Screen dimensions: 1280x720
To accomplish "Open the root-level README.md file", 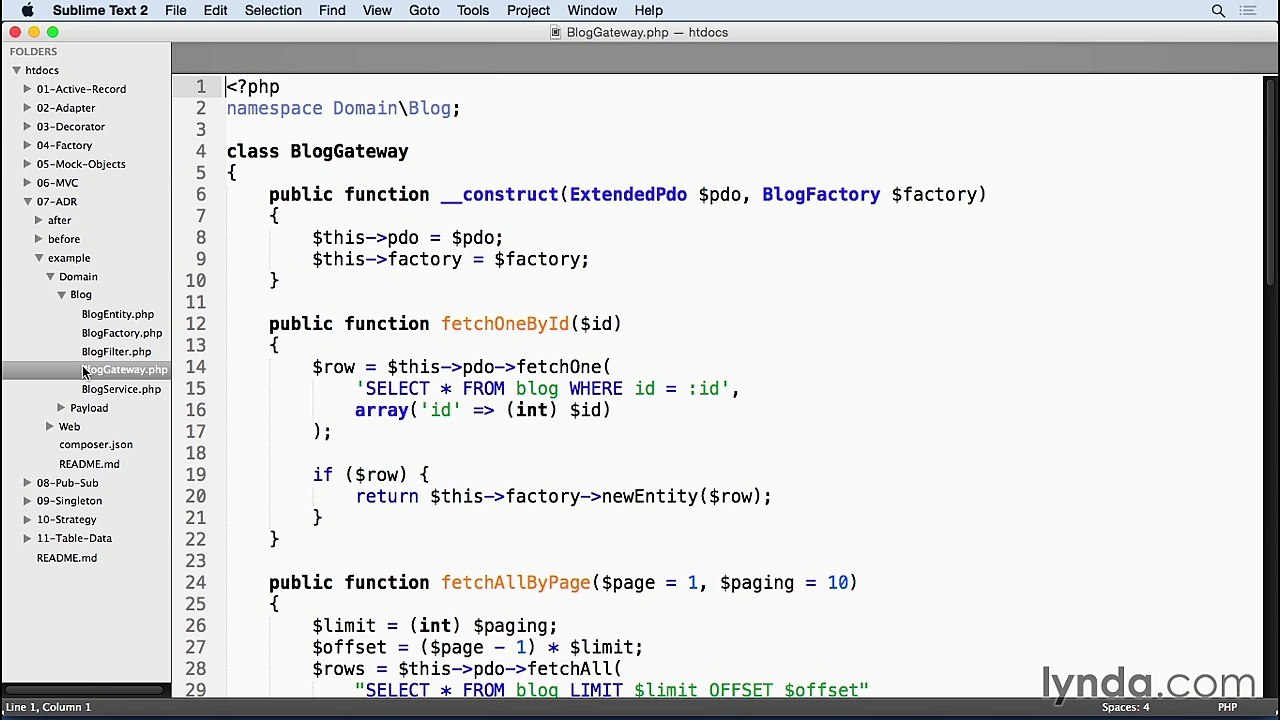I will tap(67, 558).
